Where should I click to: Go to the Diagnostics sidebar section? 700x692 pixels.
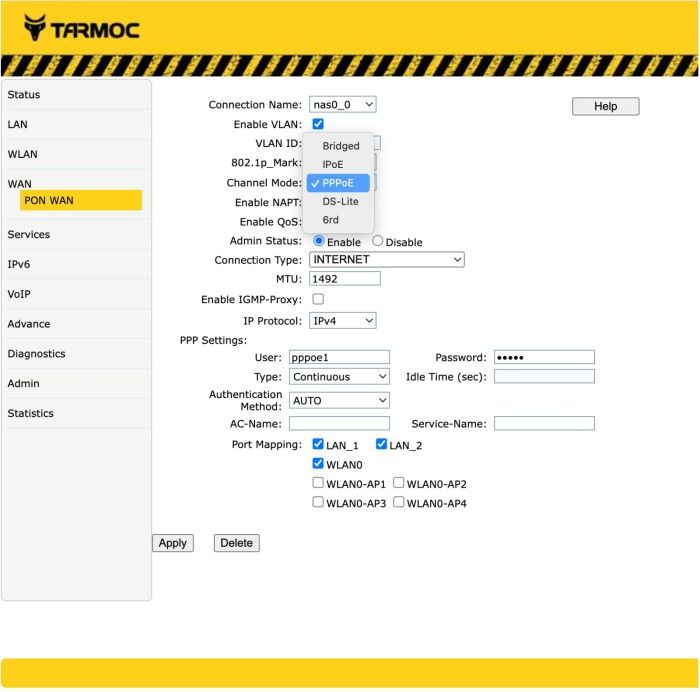point(36,354)
